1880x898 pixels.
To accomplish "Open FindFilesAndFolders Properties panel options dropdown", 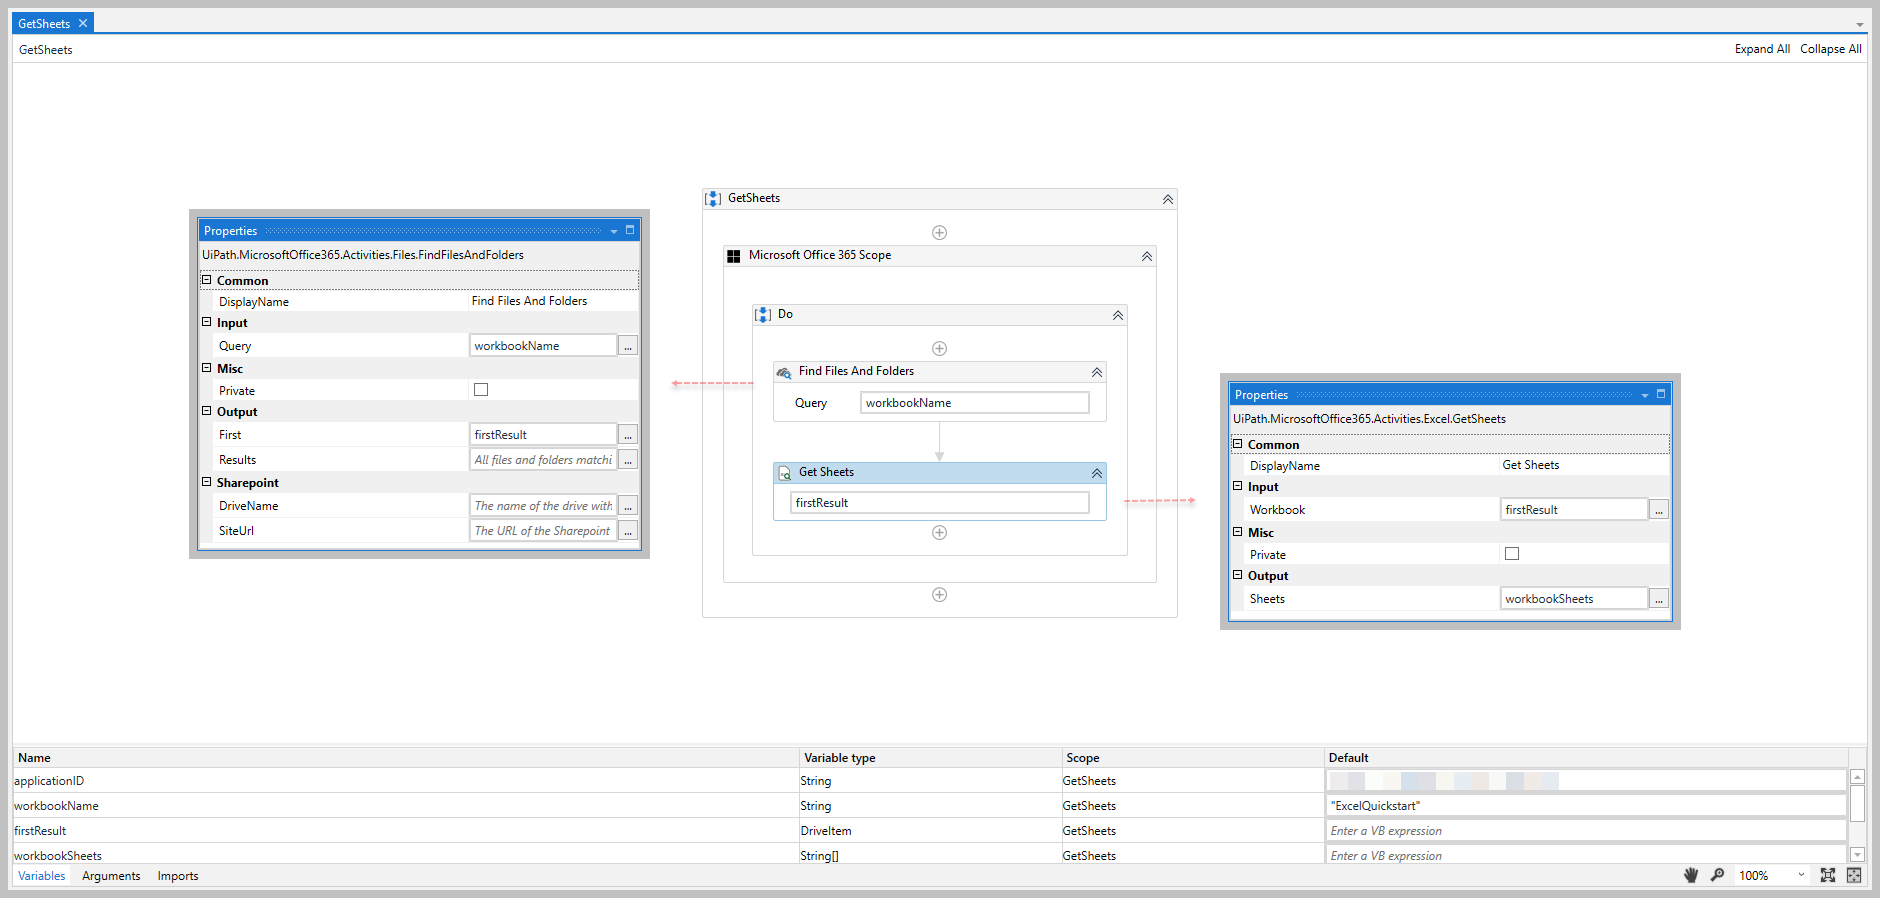I will pyautogui.click(x=614, y=231).
